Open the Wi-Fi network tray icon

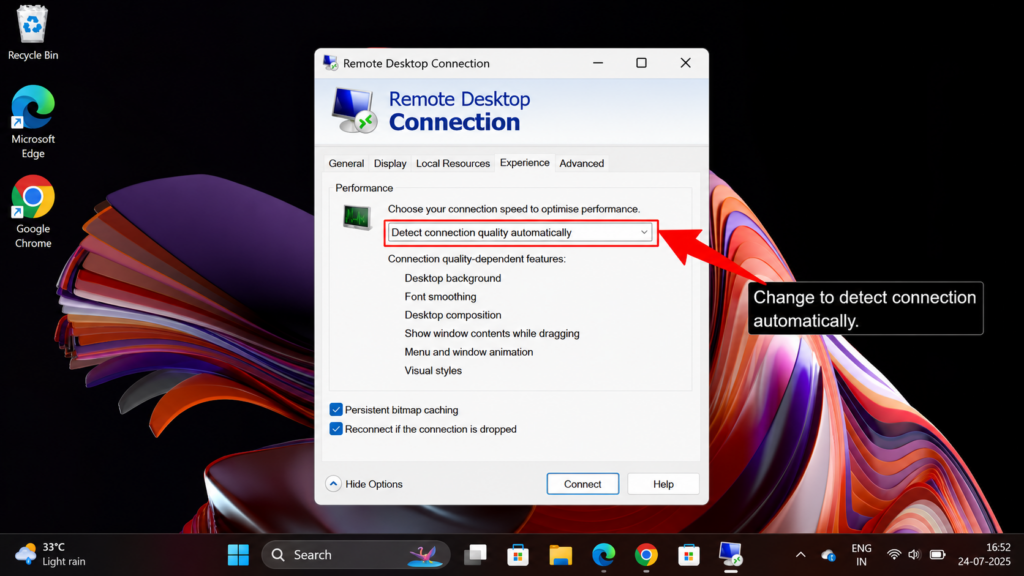tap(894, 554)
